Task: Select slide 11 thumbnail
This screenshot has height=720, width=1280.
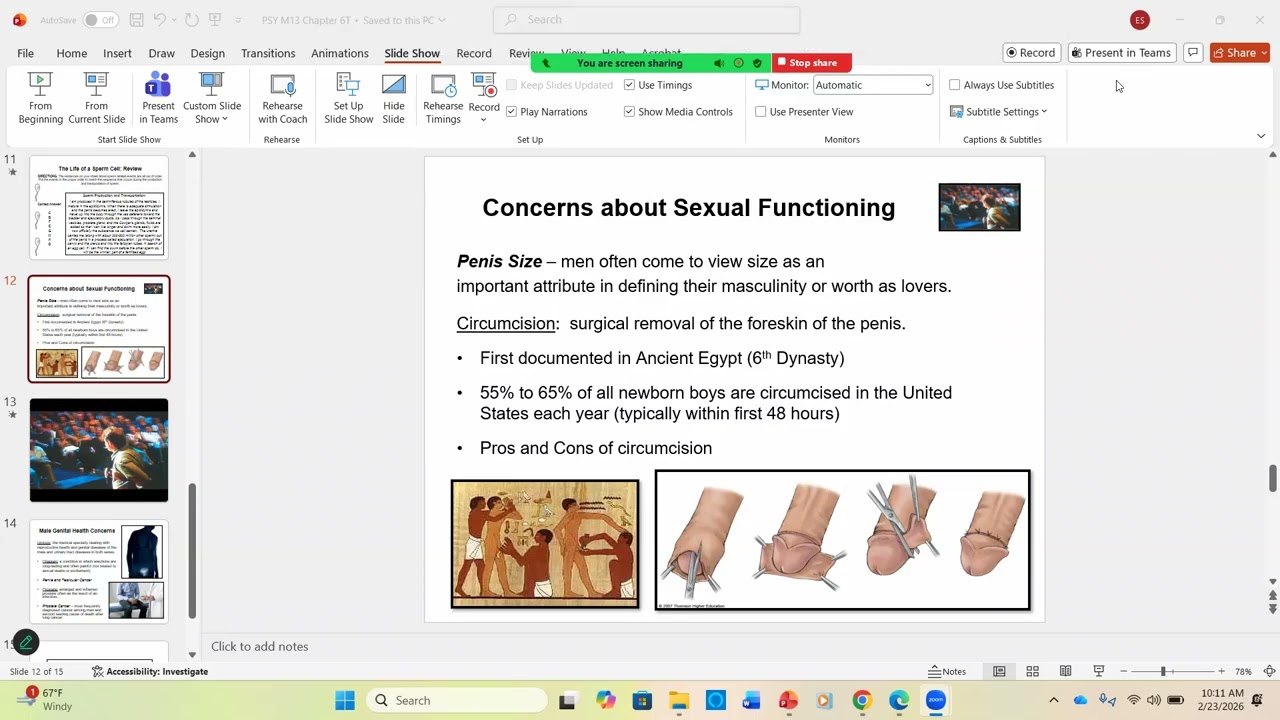Action: tap(99, 207)
